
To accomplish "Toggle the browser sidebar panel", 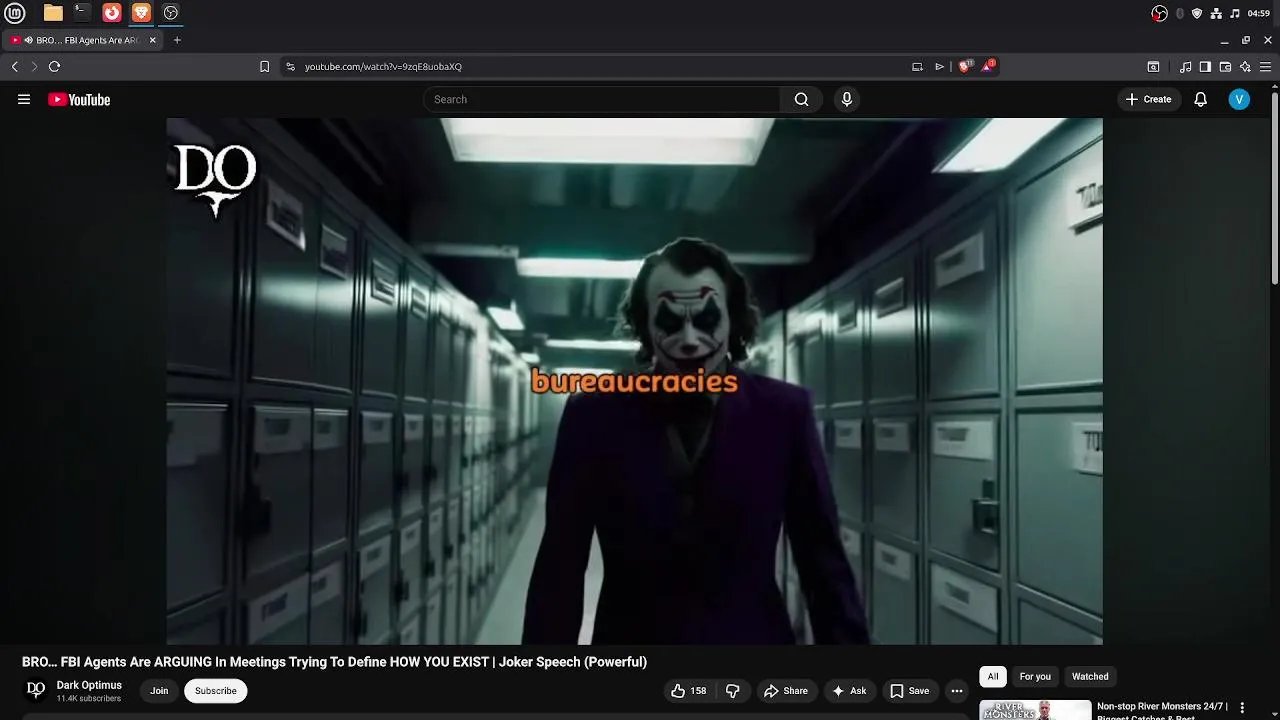I will click(1205, 66).
